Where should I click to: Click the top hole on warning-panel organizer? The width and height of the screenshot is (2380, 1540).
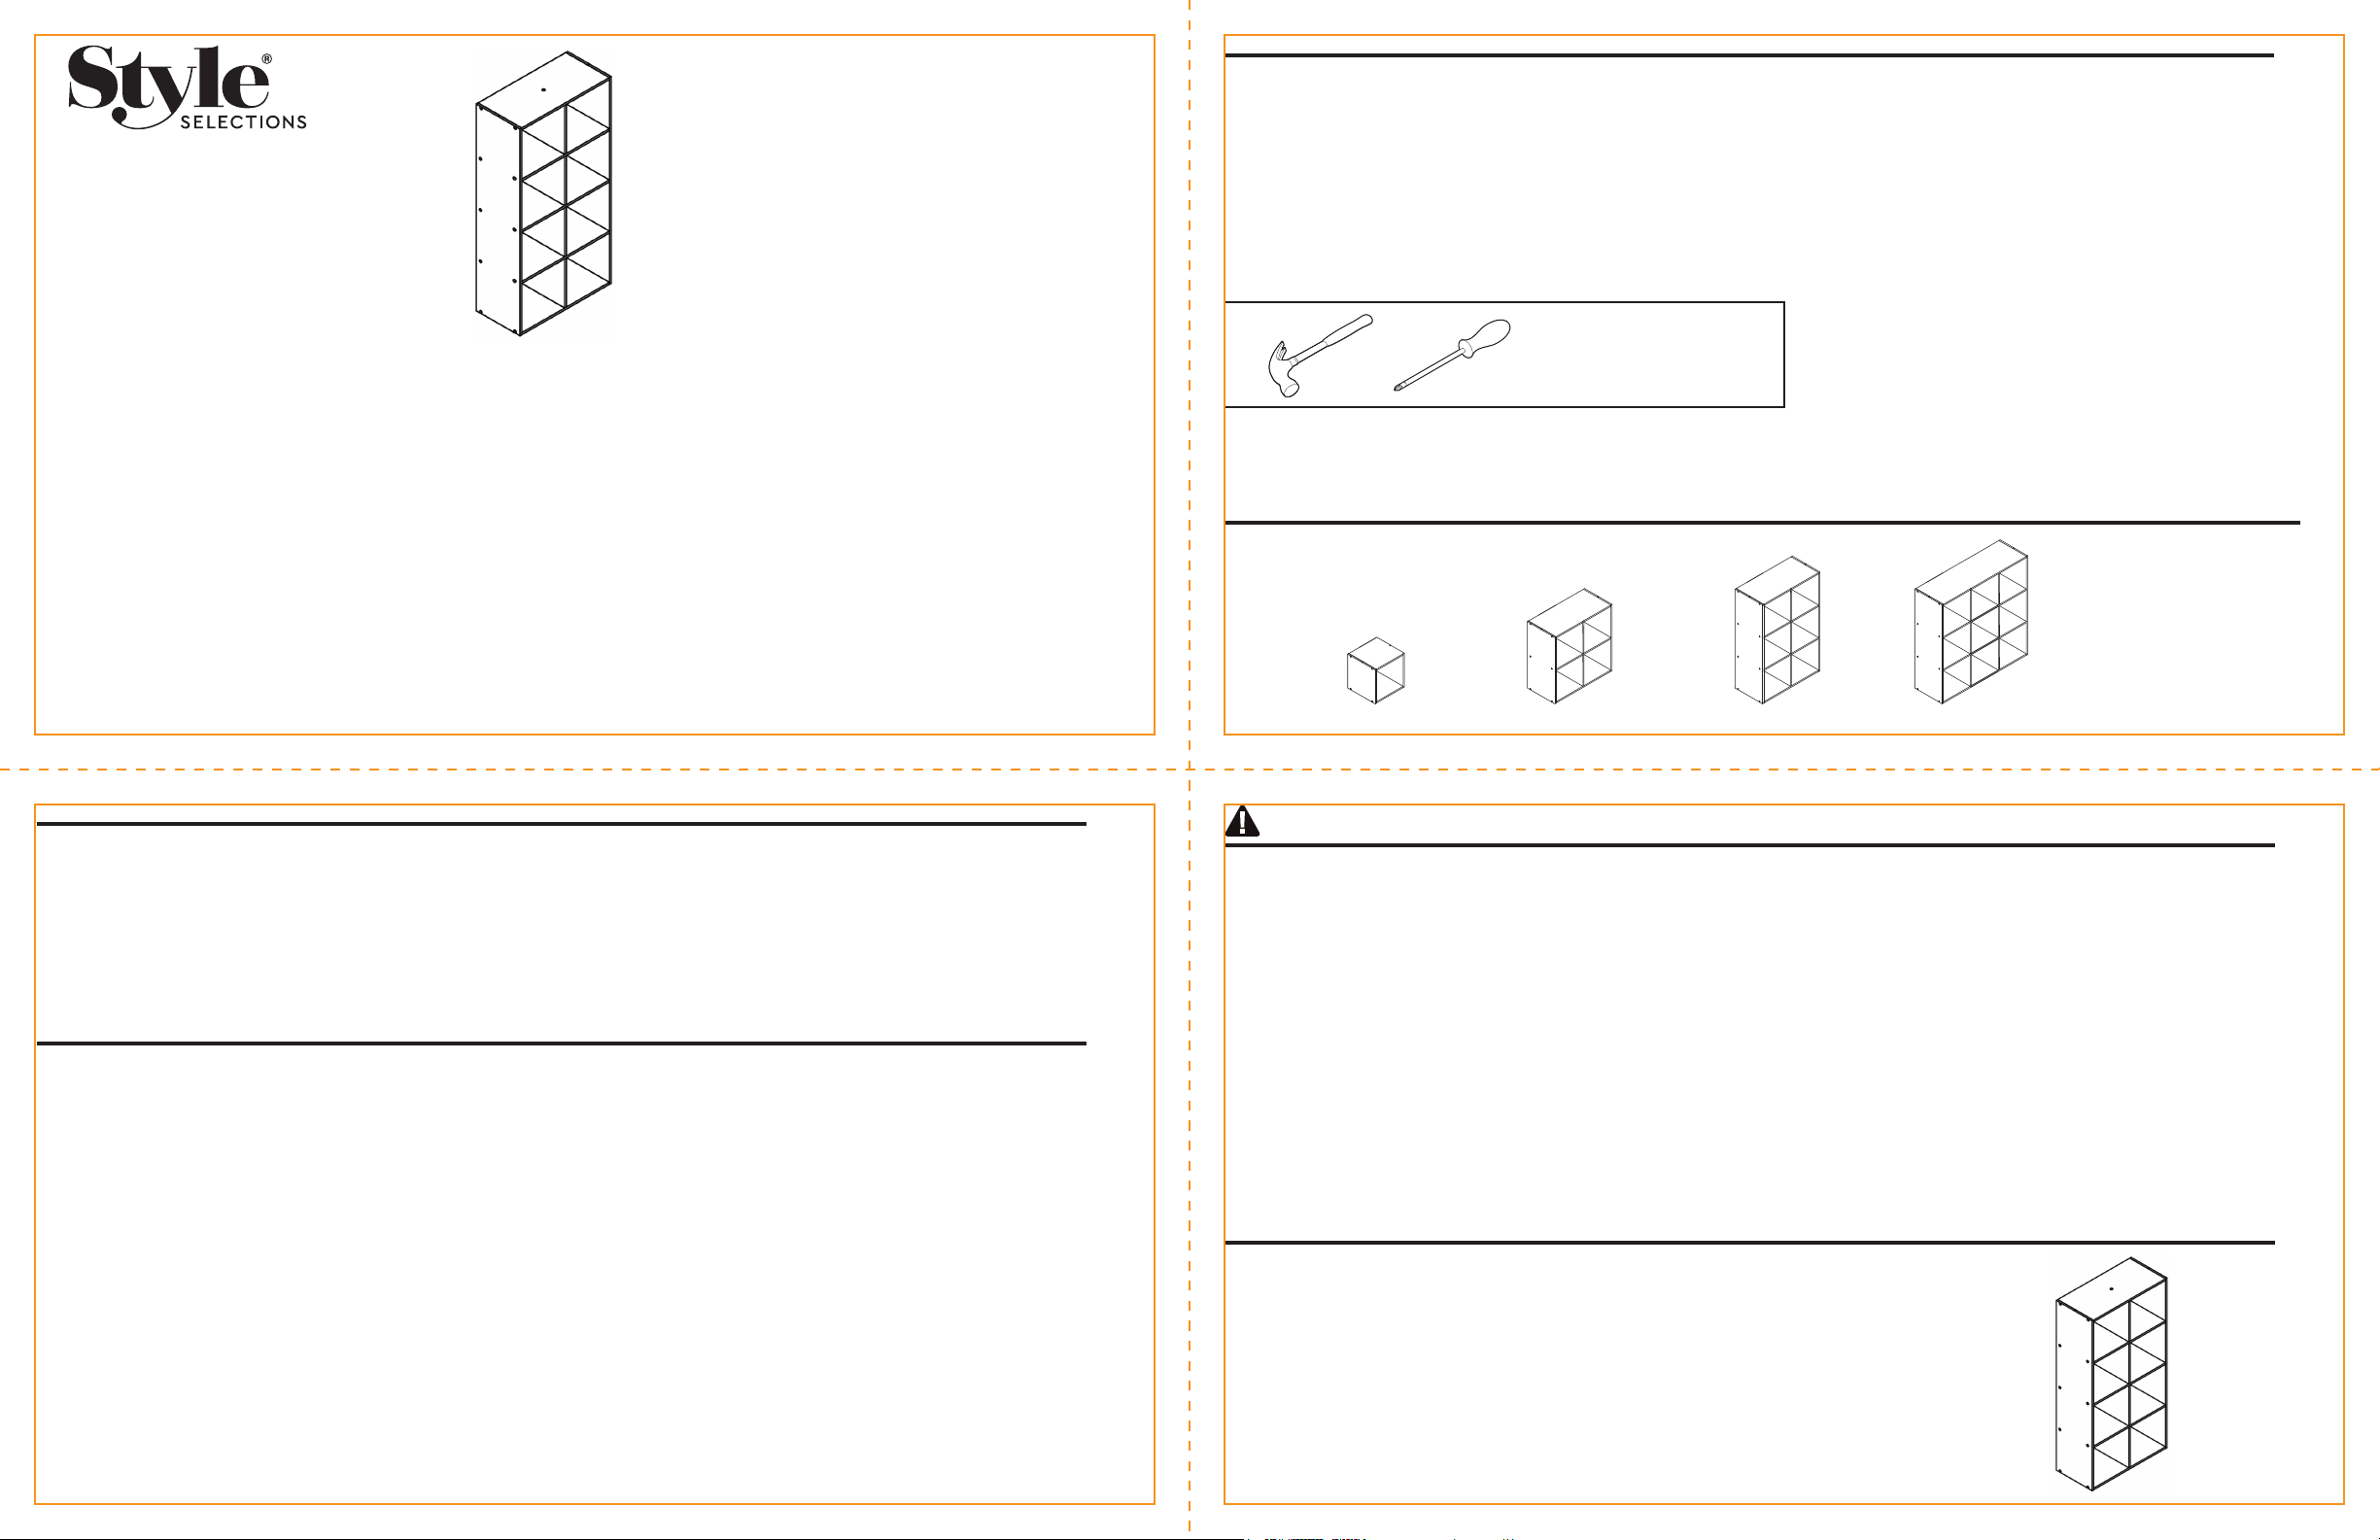(x=2111, y=1288)
